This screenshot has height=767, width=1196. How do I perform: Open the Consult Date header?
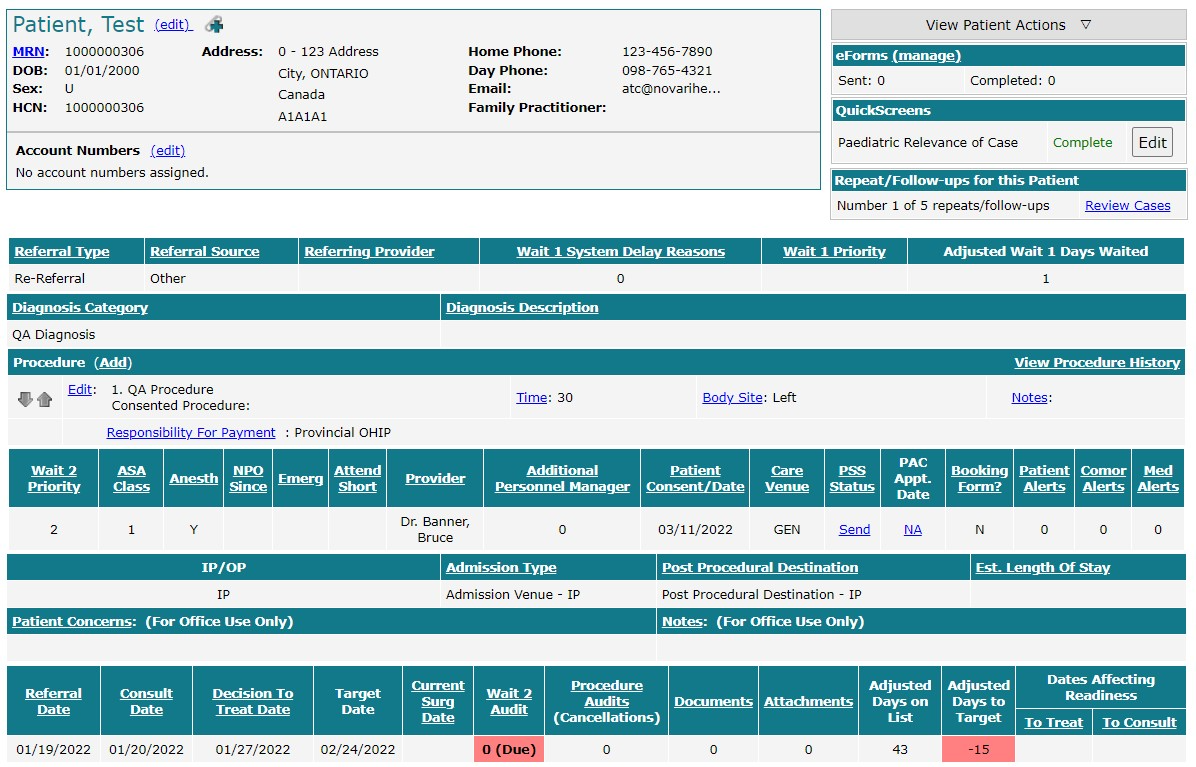tap(146, 701)
